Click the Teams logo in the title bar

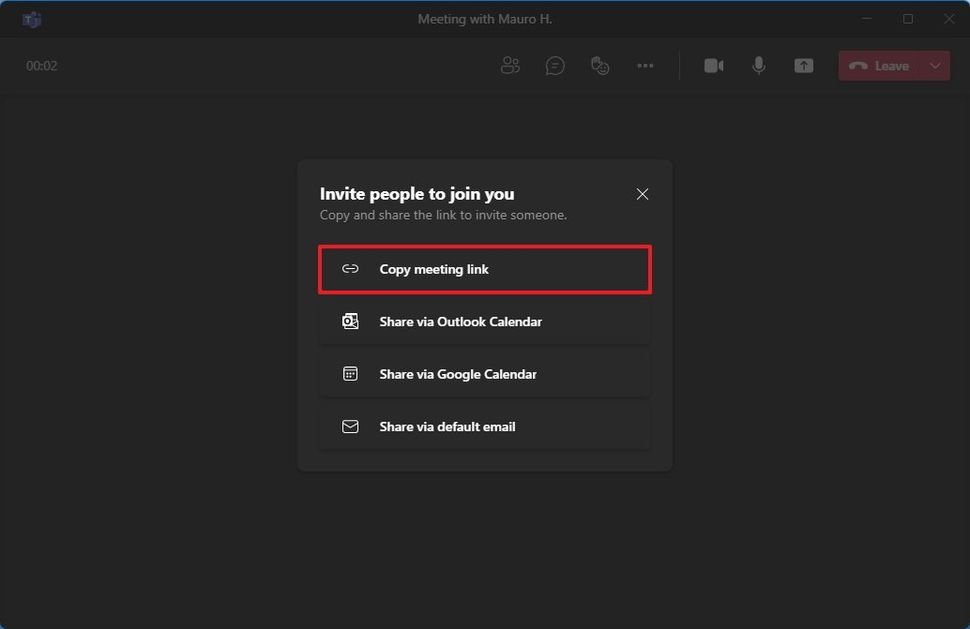31,18
